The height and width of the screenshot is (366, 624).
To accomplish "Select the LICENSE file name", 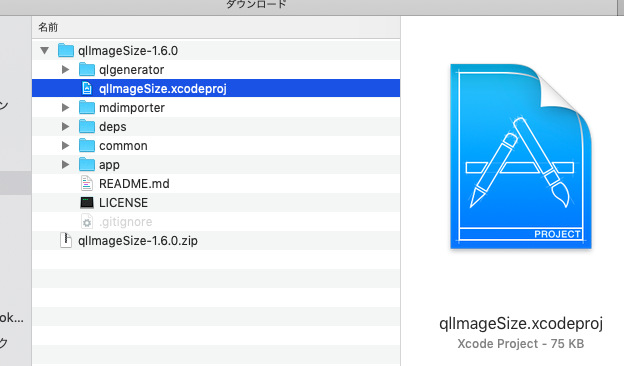I will [123, 203].
